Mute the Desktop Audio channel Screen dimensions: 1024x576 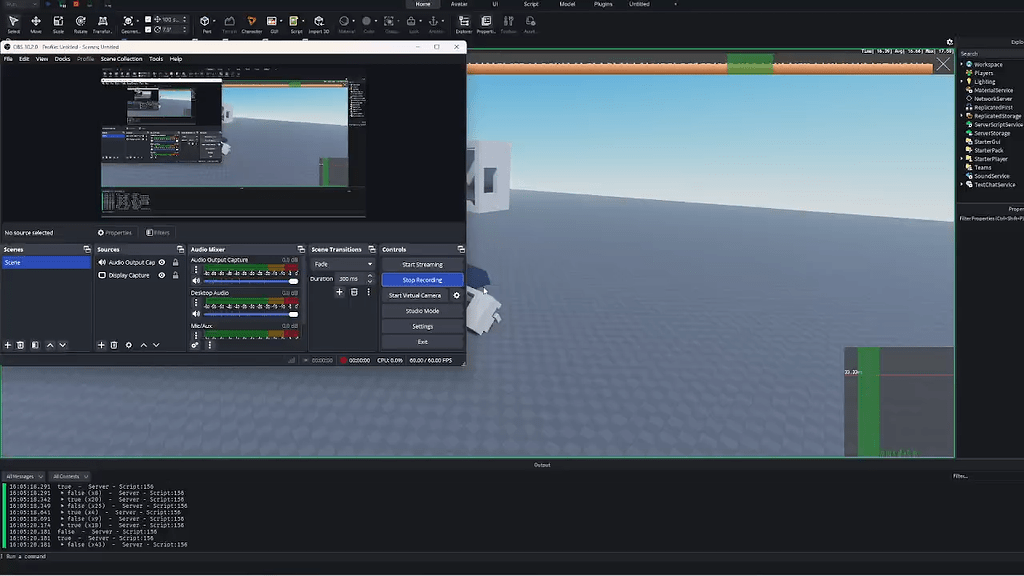point(196,314)
